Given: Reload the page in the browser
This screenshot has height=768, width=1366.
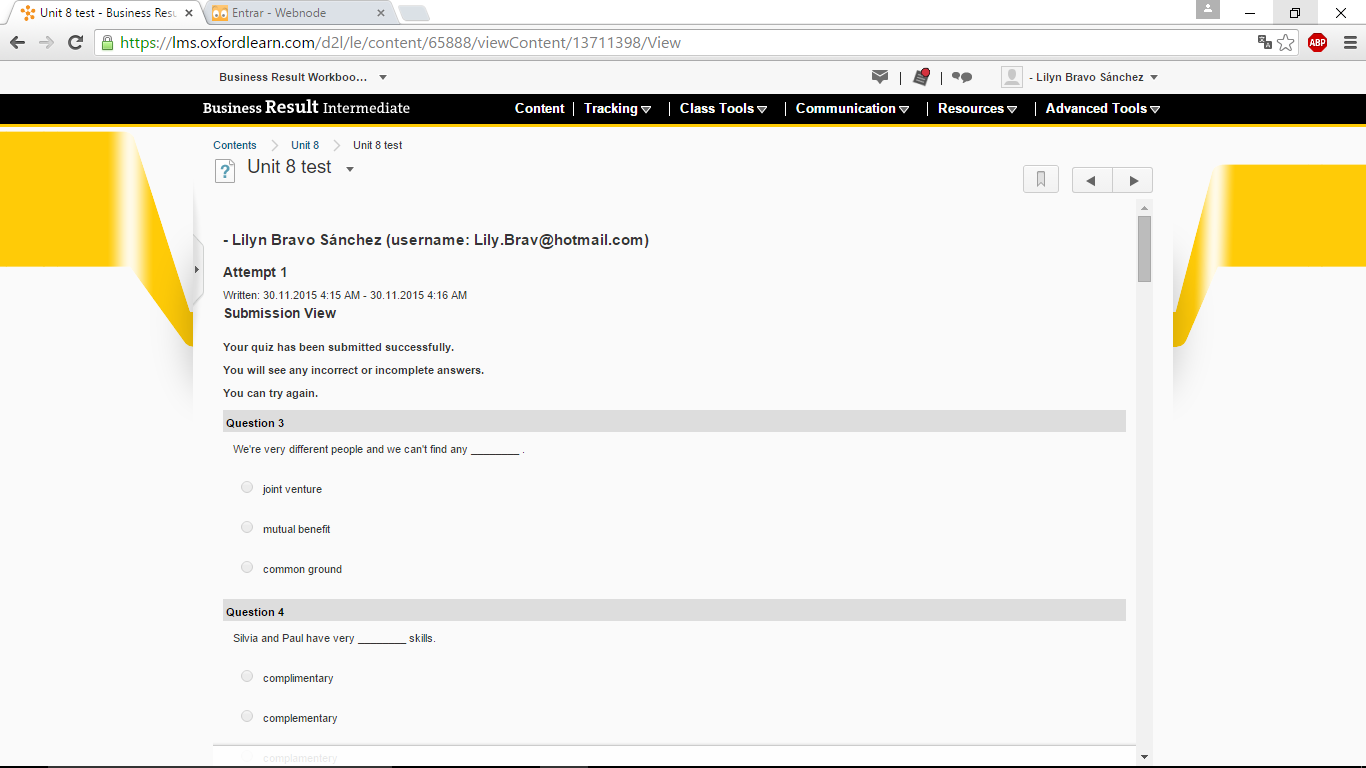Looking at the screenshot, I should (x=75, y=42).
